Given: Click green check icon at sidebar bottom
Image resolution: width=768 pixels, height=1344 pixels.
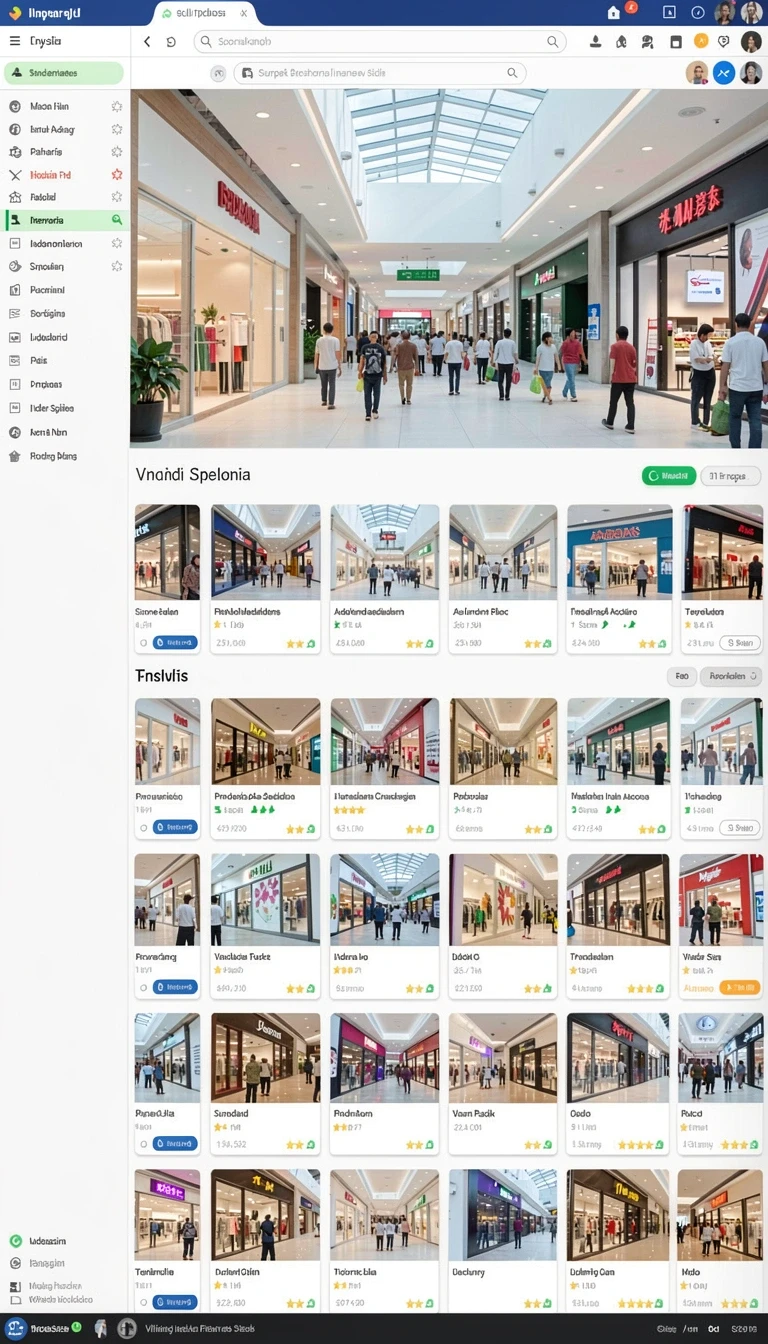Looking at the screenshot, I should pos(15,1241).
